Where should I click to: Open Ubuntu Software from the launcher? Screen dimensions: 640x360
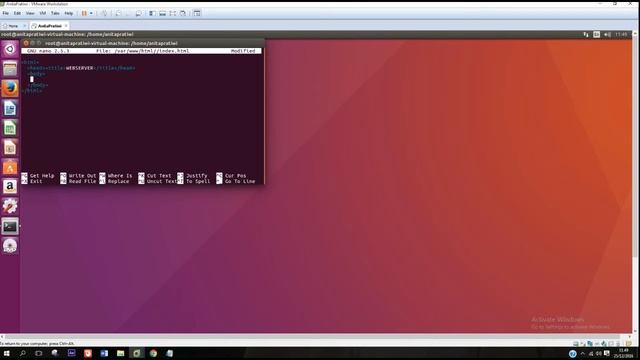tap(10, 167)
